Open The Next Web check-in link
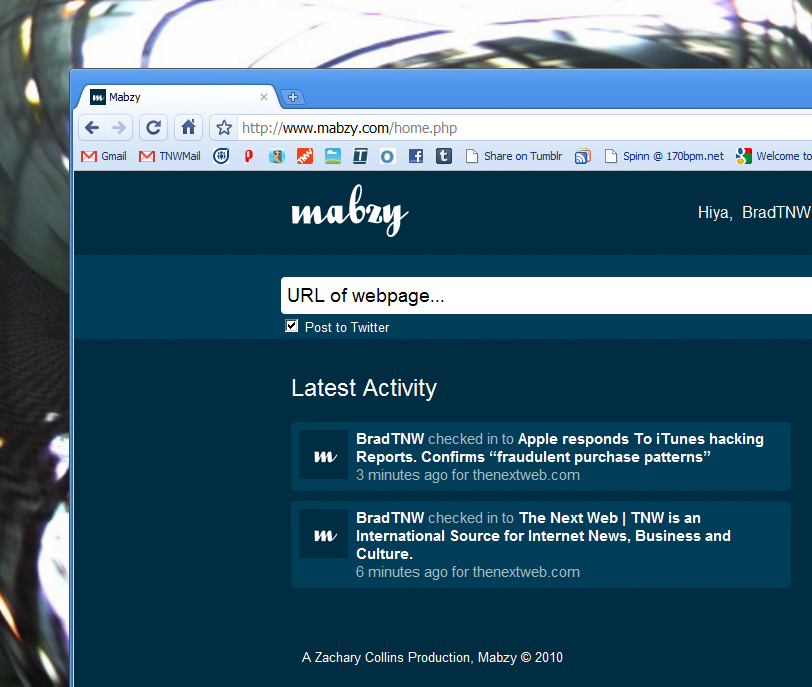The image size is (812, 687). (x=543, y=536)
